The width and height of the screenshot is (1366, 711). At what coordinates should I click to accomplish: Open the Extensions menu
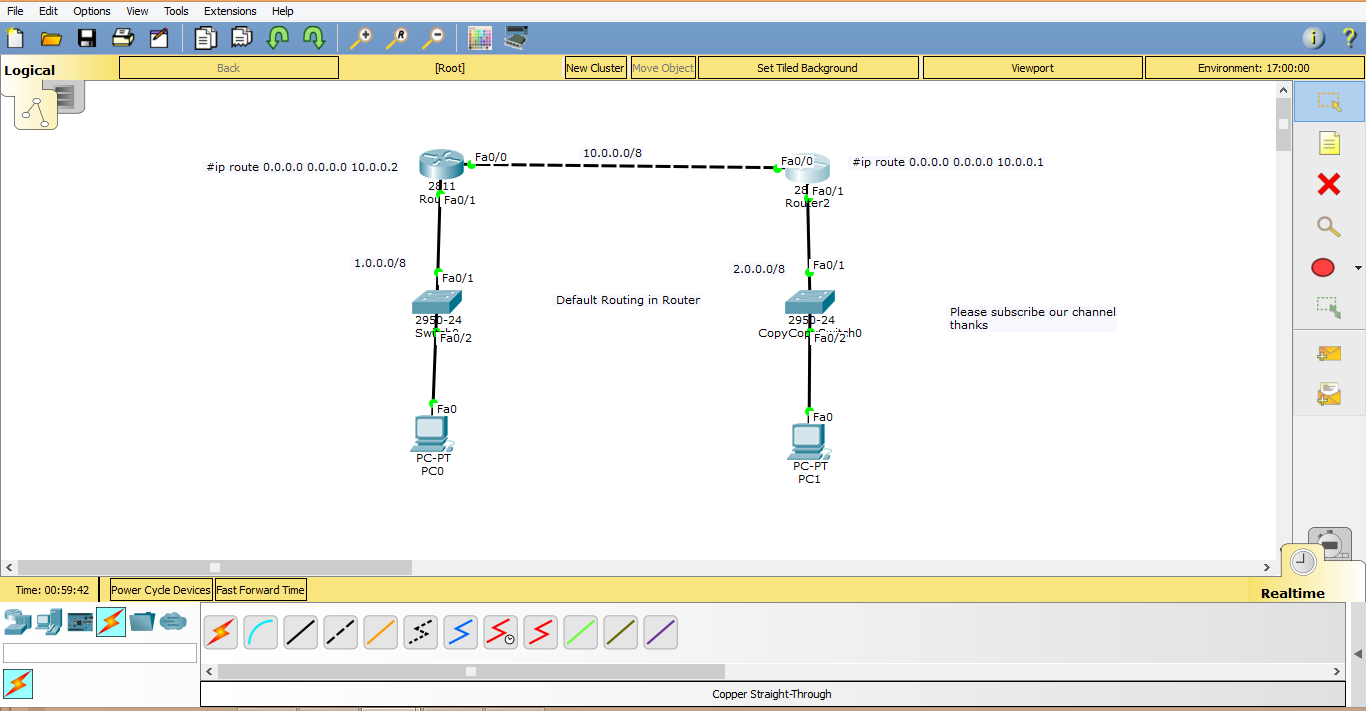coord(229,11)
